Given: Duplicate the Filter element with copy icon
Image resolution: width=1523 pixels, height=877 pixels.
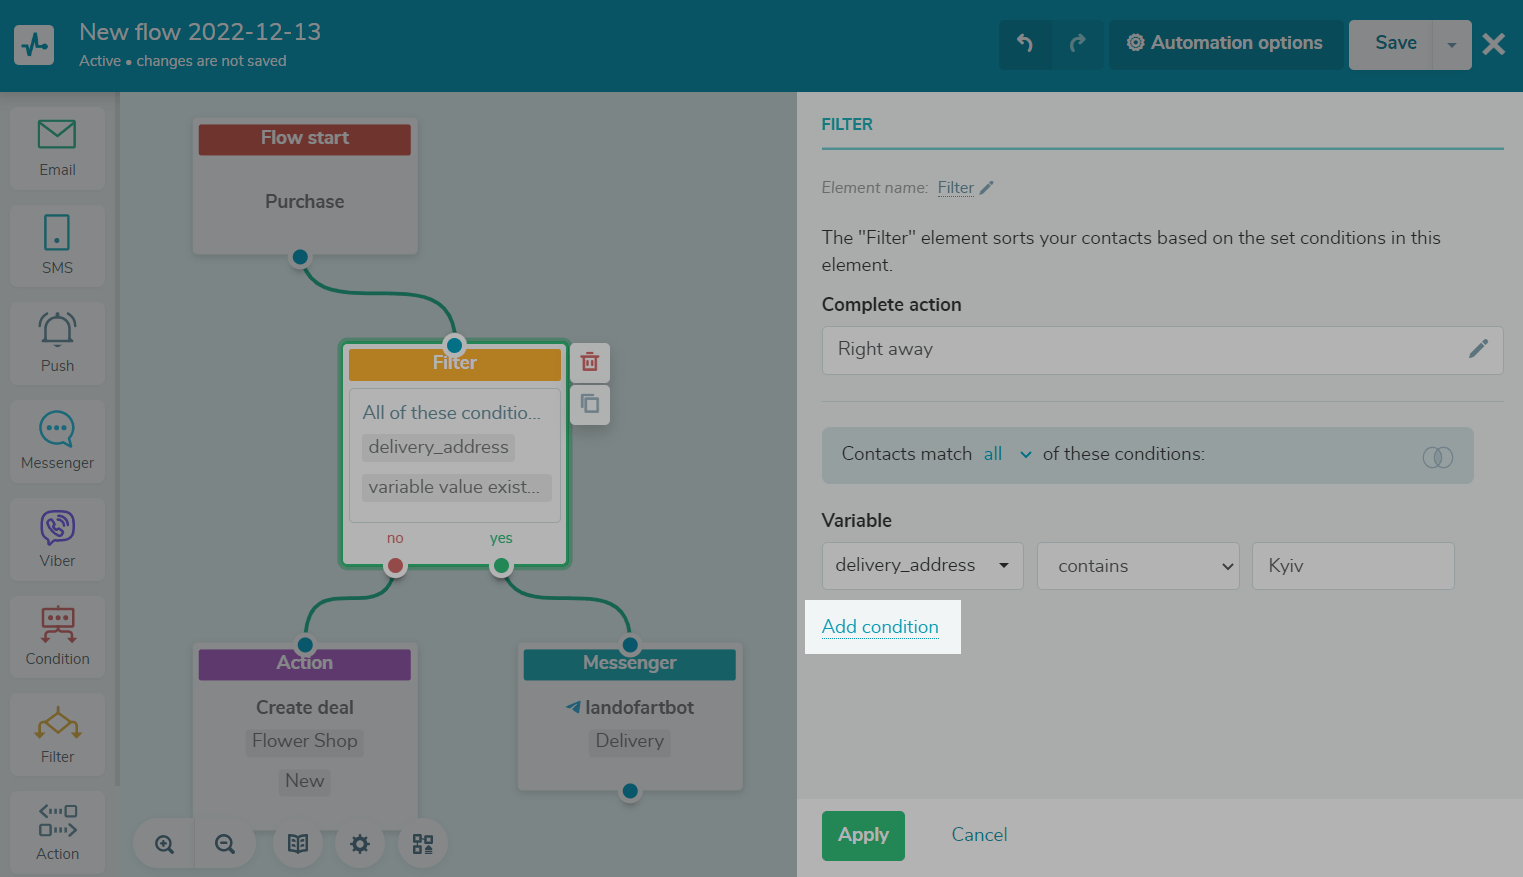Looking at the screenshot, I should tap(590, 404).
